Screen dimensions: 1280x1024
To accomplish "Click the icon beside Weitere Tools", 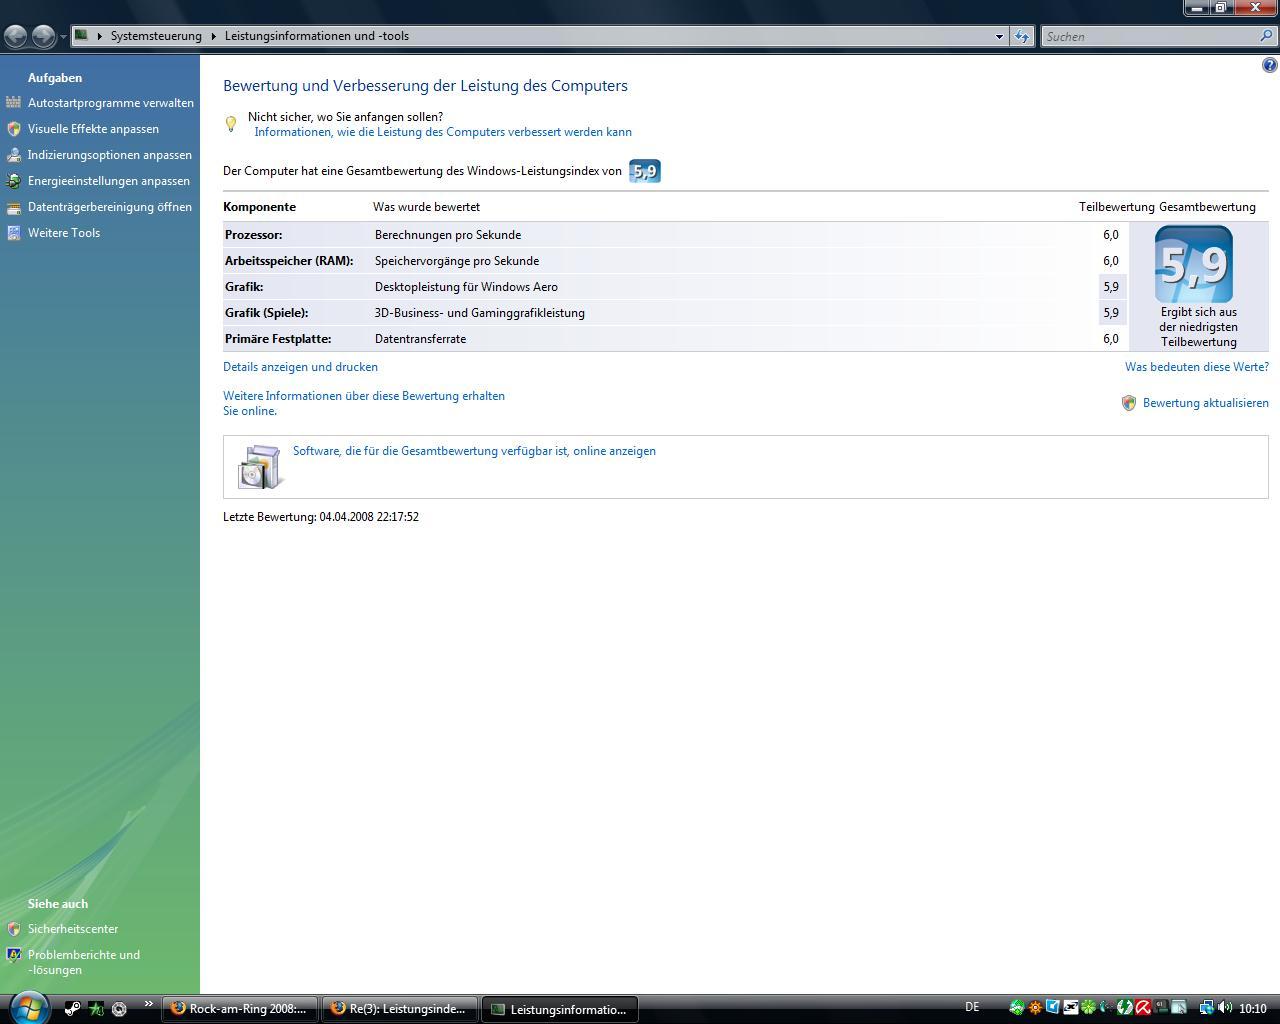I will pyautogui.click(x=13, y=233).
